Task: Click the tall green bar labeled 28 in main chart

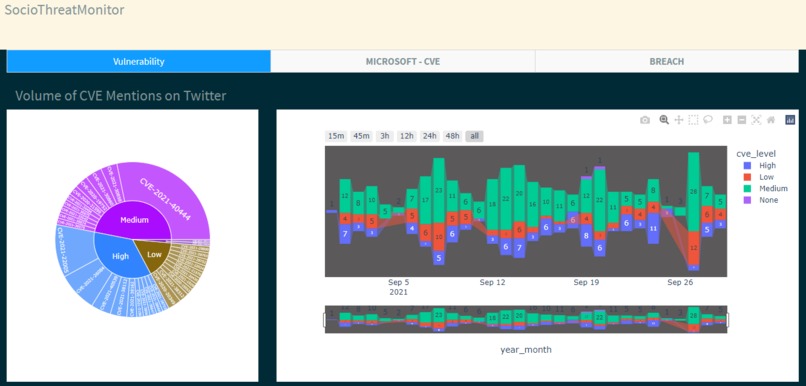Action: click(x=693, y=192)
